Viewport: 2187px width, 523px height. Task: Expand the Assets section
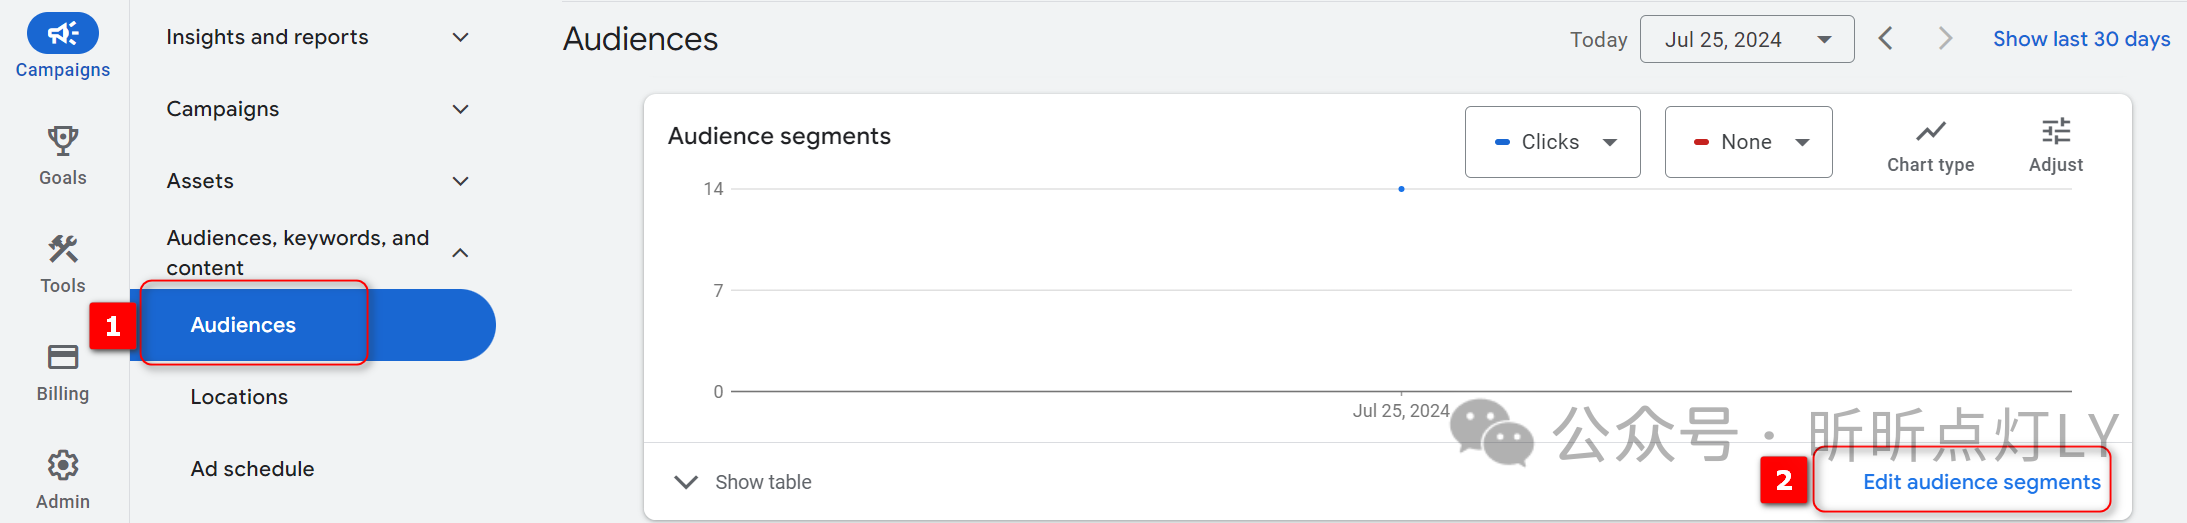tap(318, 181)
